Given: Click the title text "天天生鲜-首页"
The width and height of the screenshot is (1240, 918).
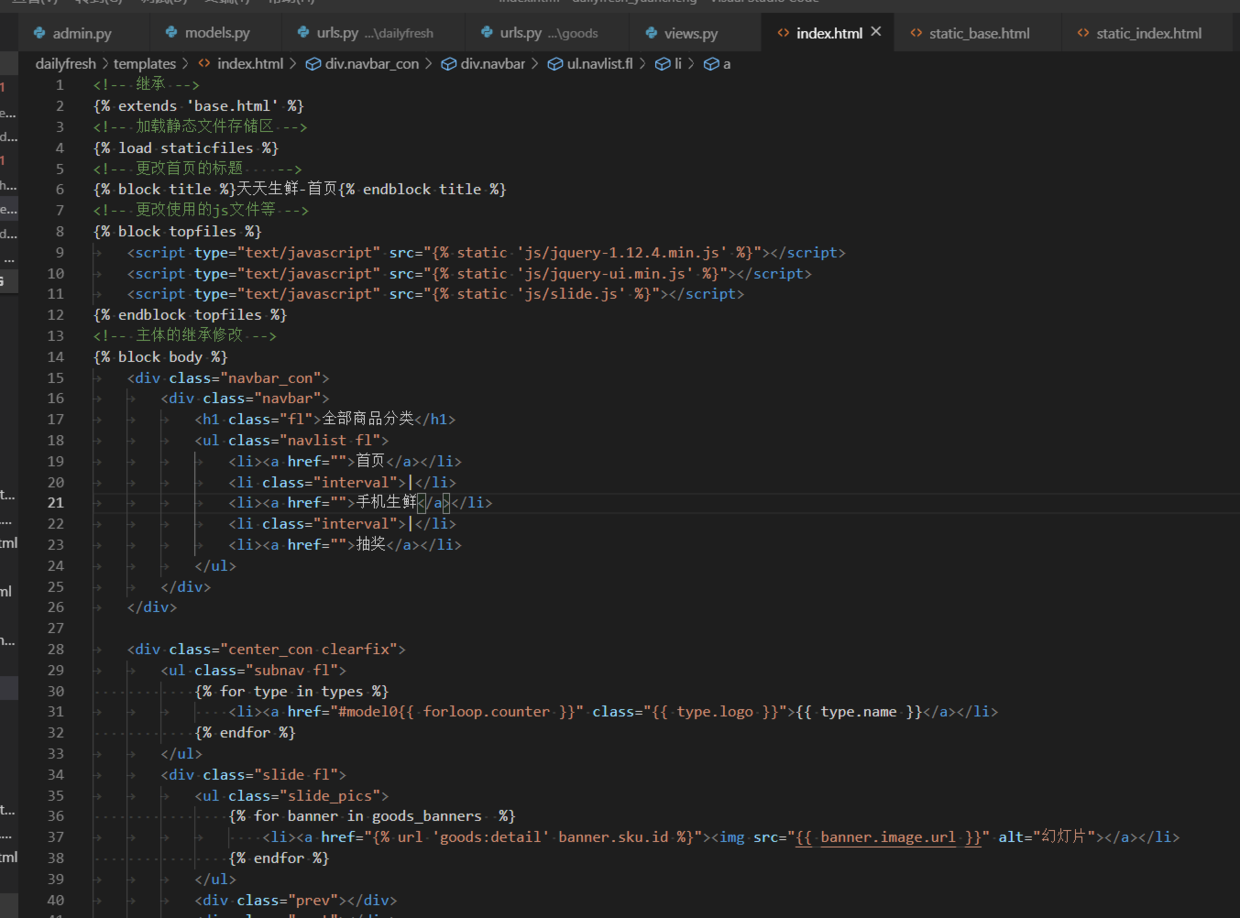Looking at the screenshot, I should (286, 189).
